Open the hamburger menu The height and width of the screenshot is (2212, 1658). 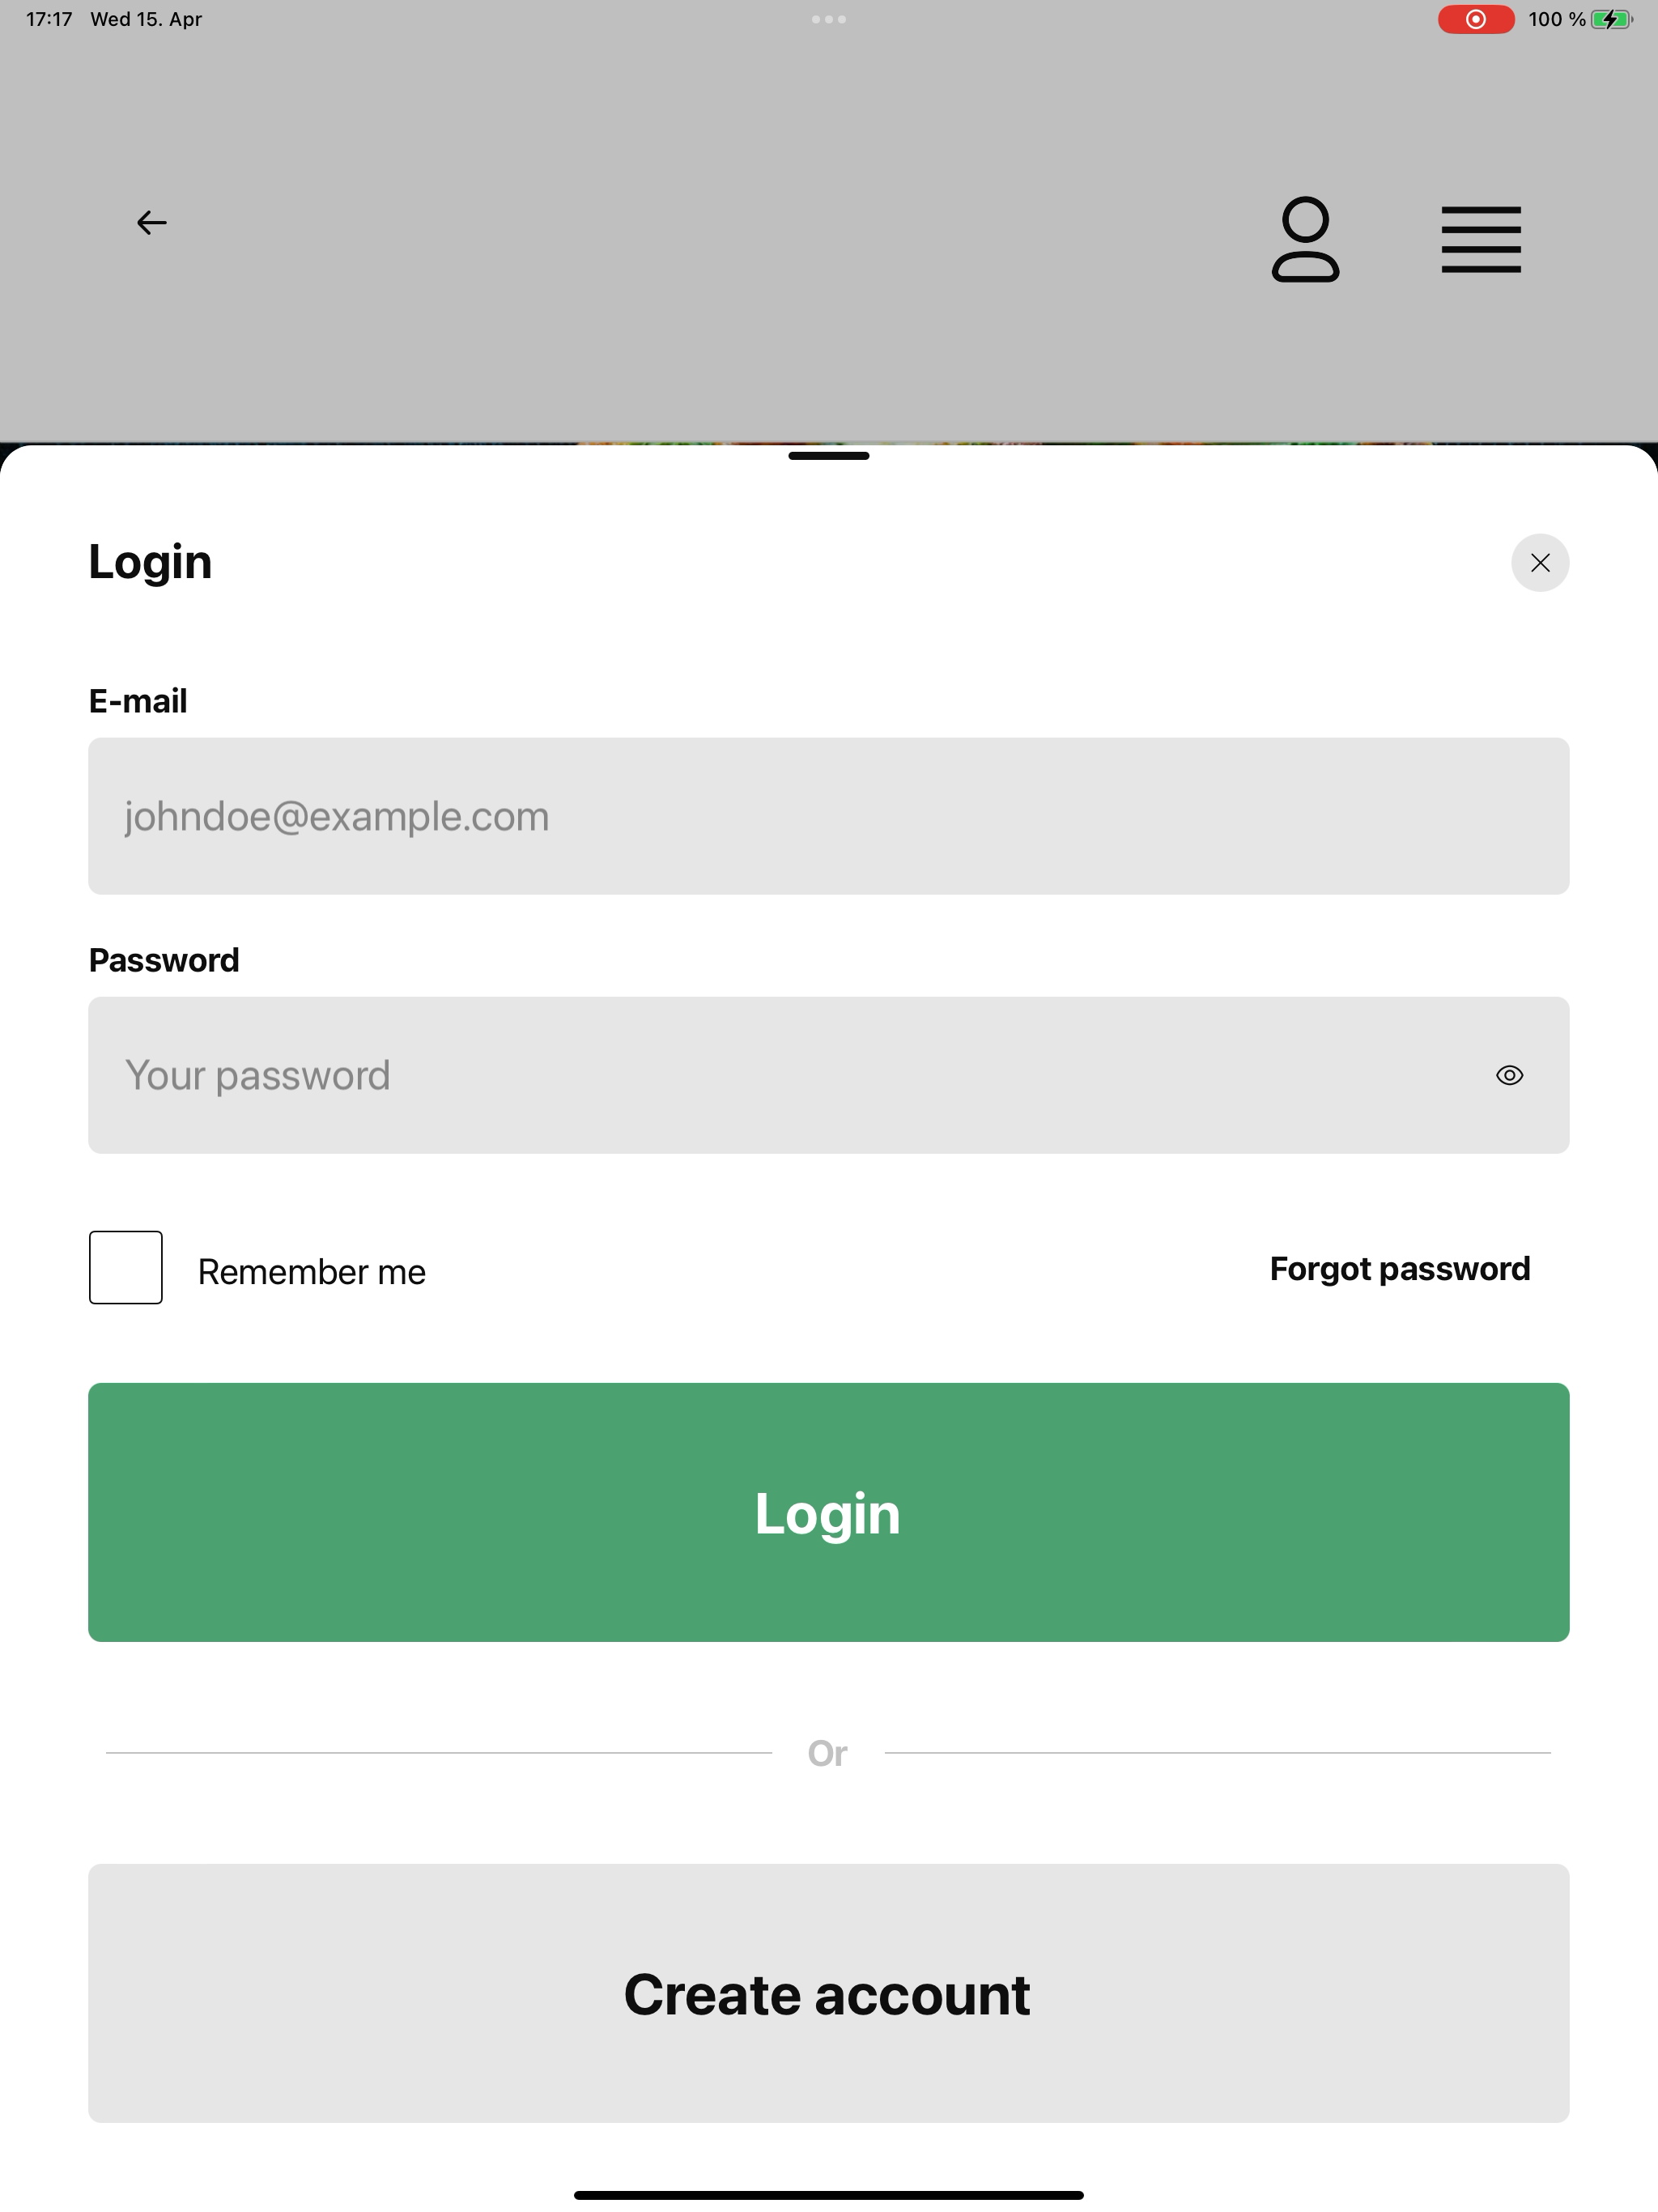1481,240
